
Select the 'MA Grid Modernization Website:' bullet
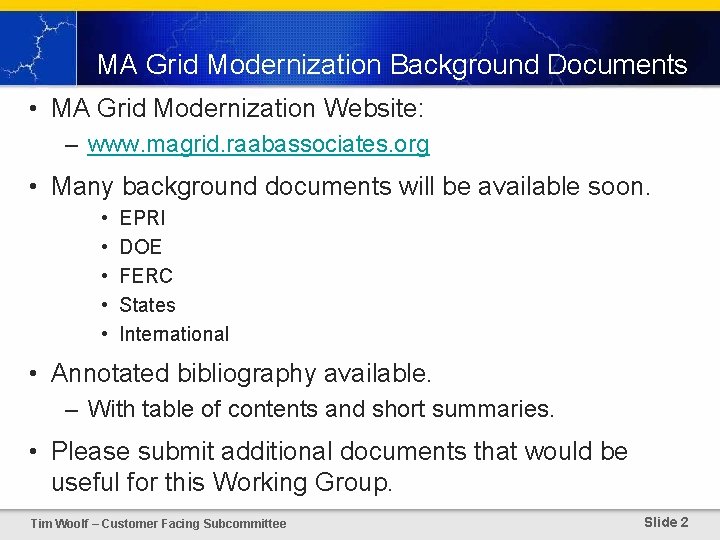pyautogui.click(x=237, y=108)
